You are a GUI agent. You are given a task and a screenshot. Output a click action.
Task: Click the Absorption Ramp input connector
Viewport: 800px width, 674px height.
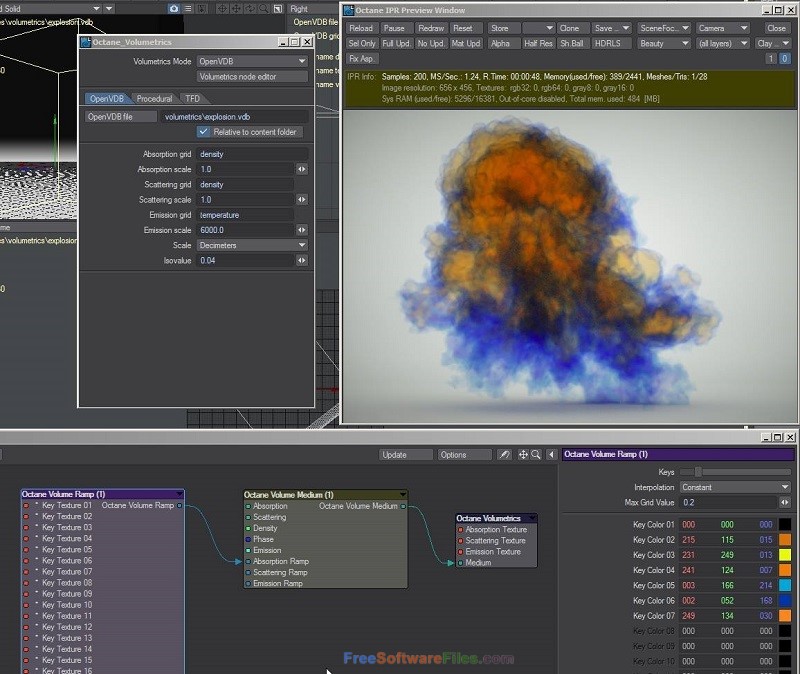pos(248,561)
